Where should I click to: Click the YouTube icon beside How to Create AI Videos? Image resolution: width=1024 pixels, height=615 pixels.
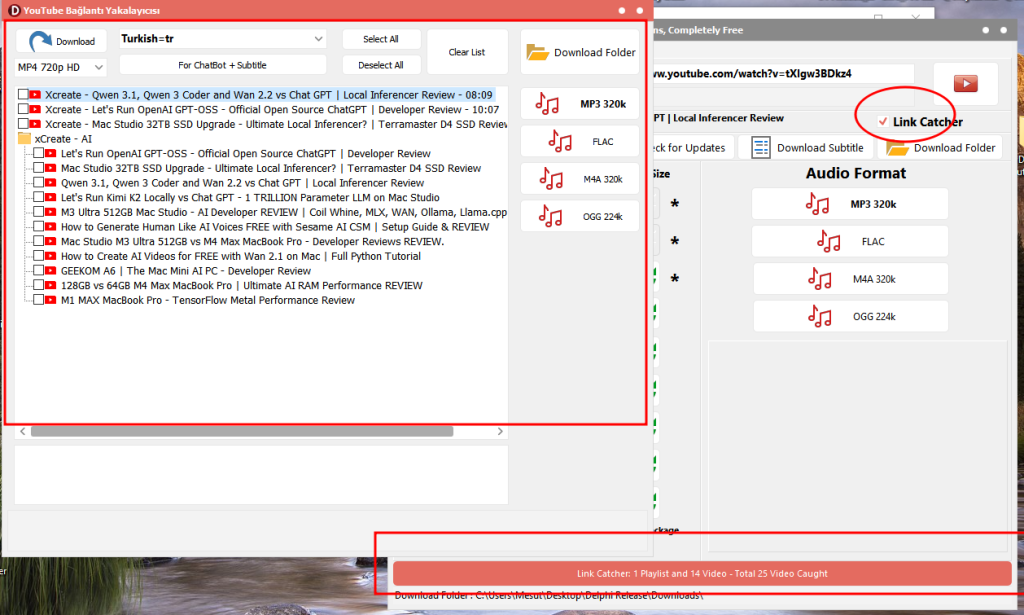pyautogui.click(x=50, y=256)
